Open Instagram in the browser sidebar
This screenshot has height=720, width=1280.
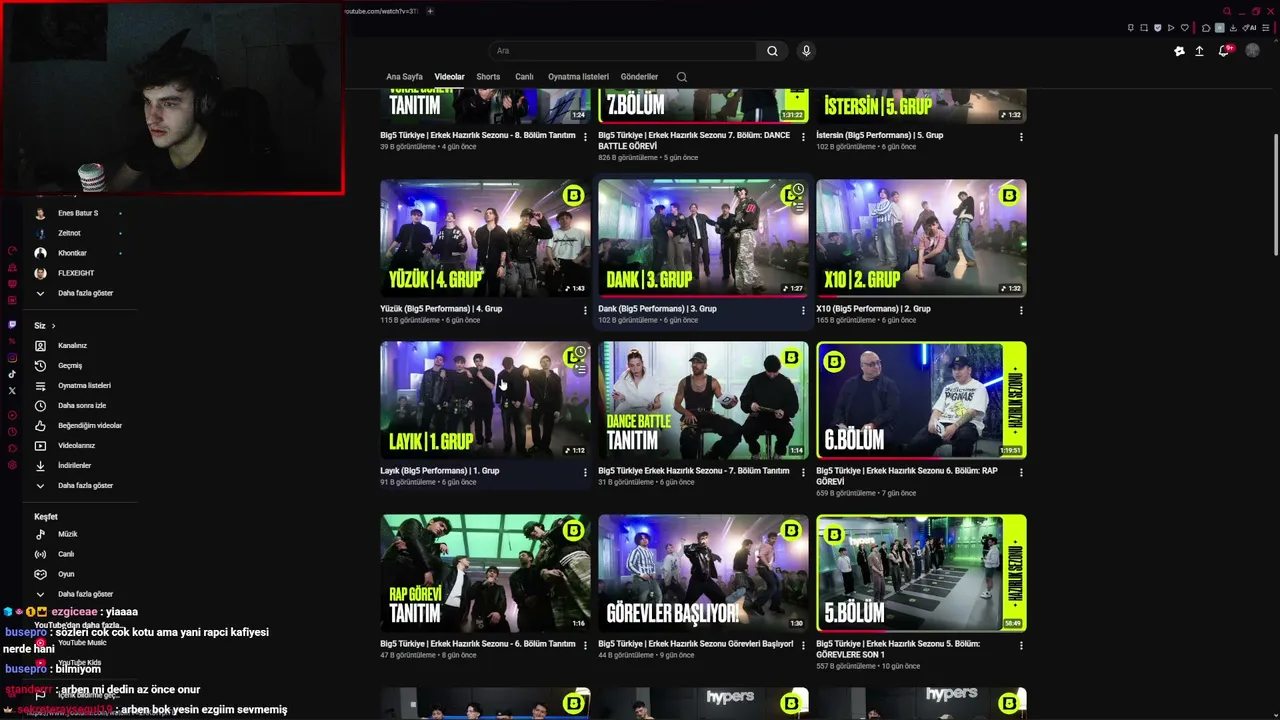tap(12, 358)
